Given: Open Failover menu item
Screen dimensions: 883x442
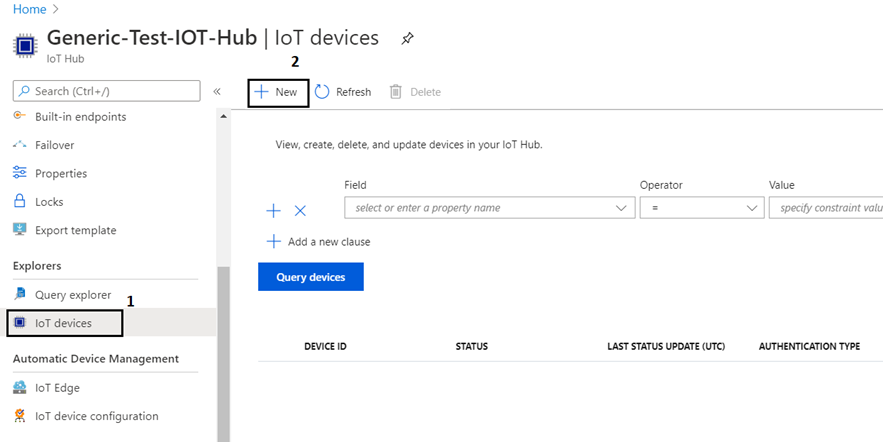Looking at the screenshot, I should [55, 145].
